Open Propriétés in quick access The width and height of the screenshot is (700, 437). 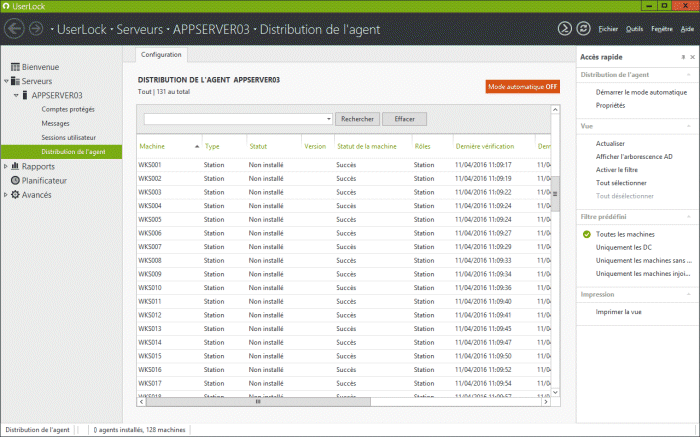pos(610,105)
